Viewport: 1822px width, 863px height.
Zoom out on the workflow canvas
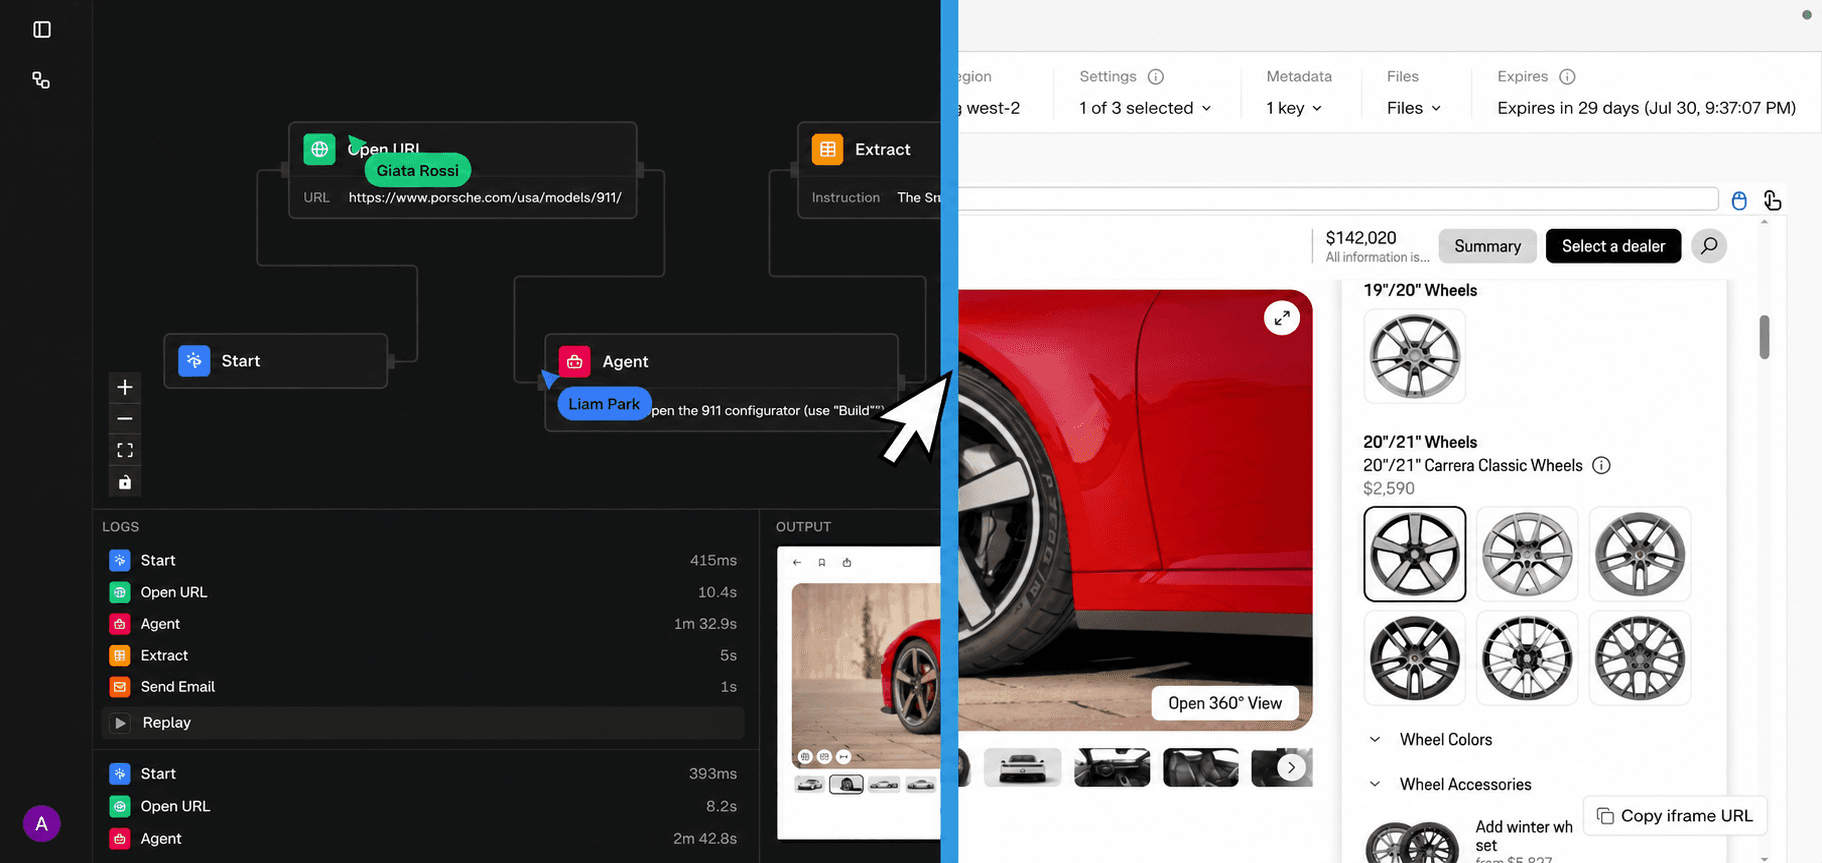click(x=125, y=419)
